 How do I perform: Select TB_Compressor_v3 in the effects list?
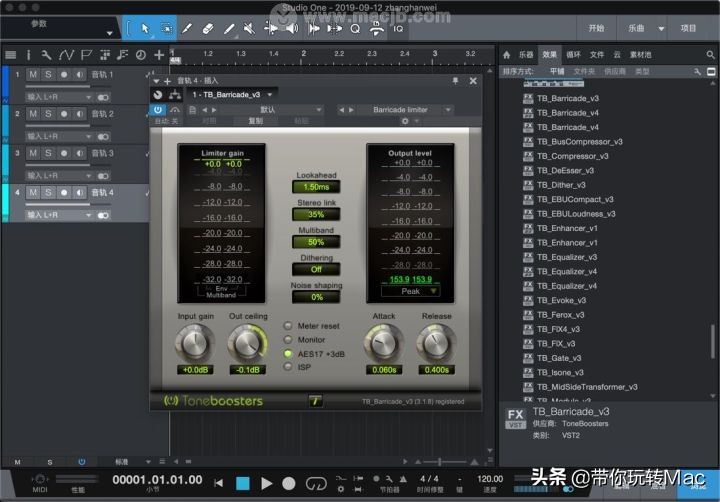click(572, 156)
